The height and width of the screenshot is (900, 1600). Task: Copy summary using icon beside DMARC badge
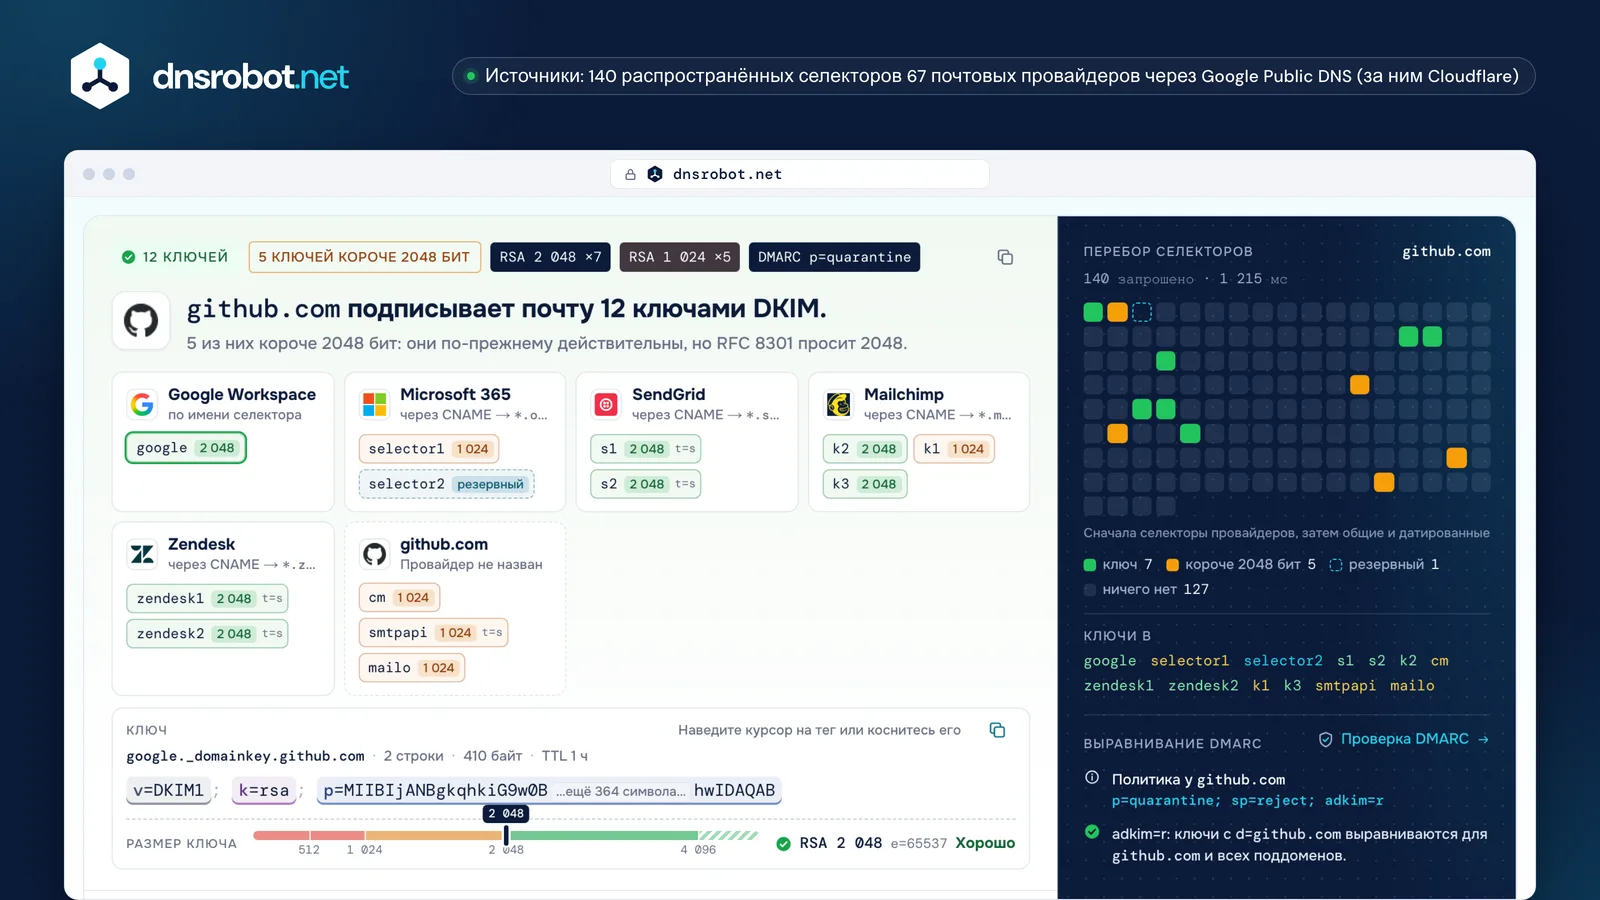coord(1005,257)
